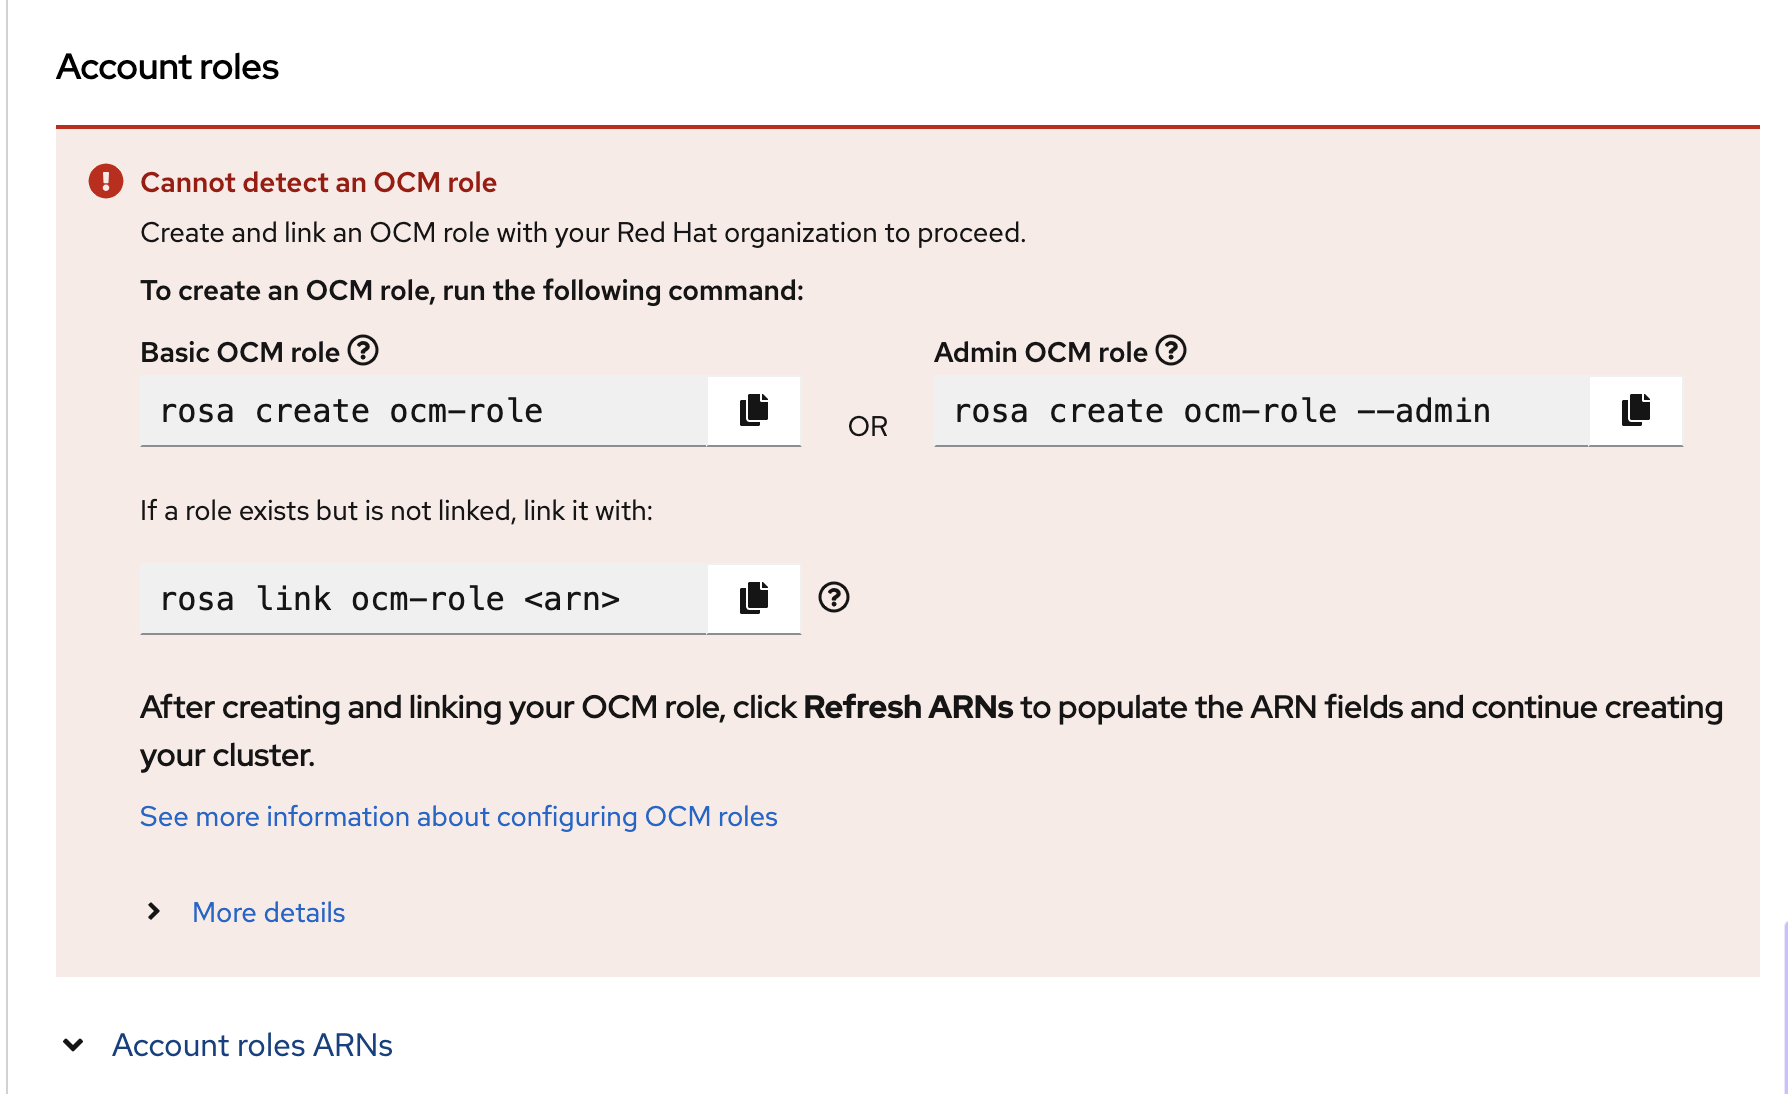
Task: Click the 'More details' toggle text
Action: click(268, 912)
